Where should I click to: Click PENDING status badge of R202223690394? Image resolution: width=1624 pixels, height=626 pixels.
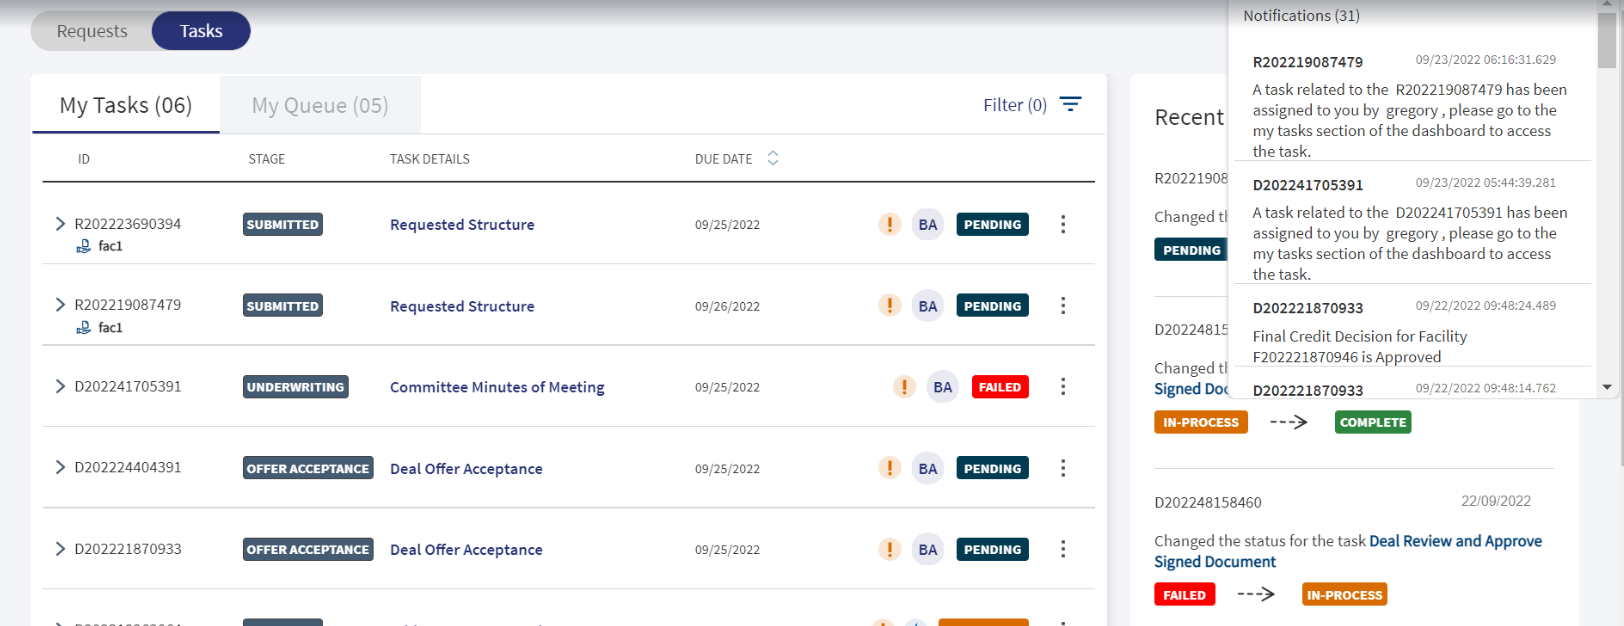coord(992,224)
